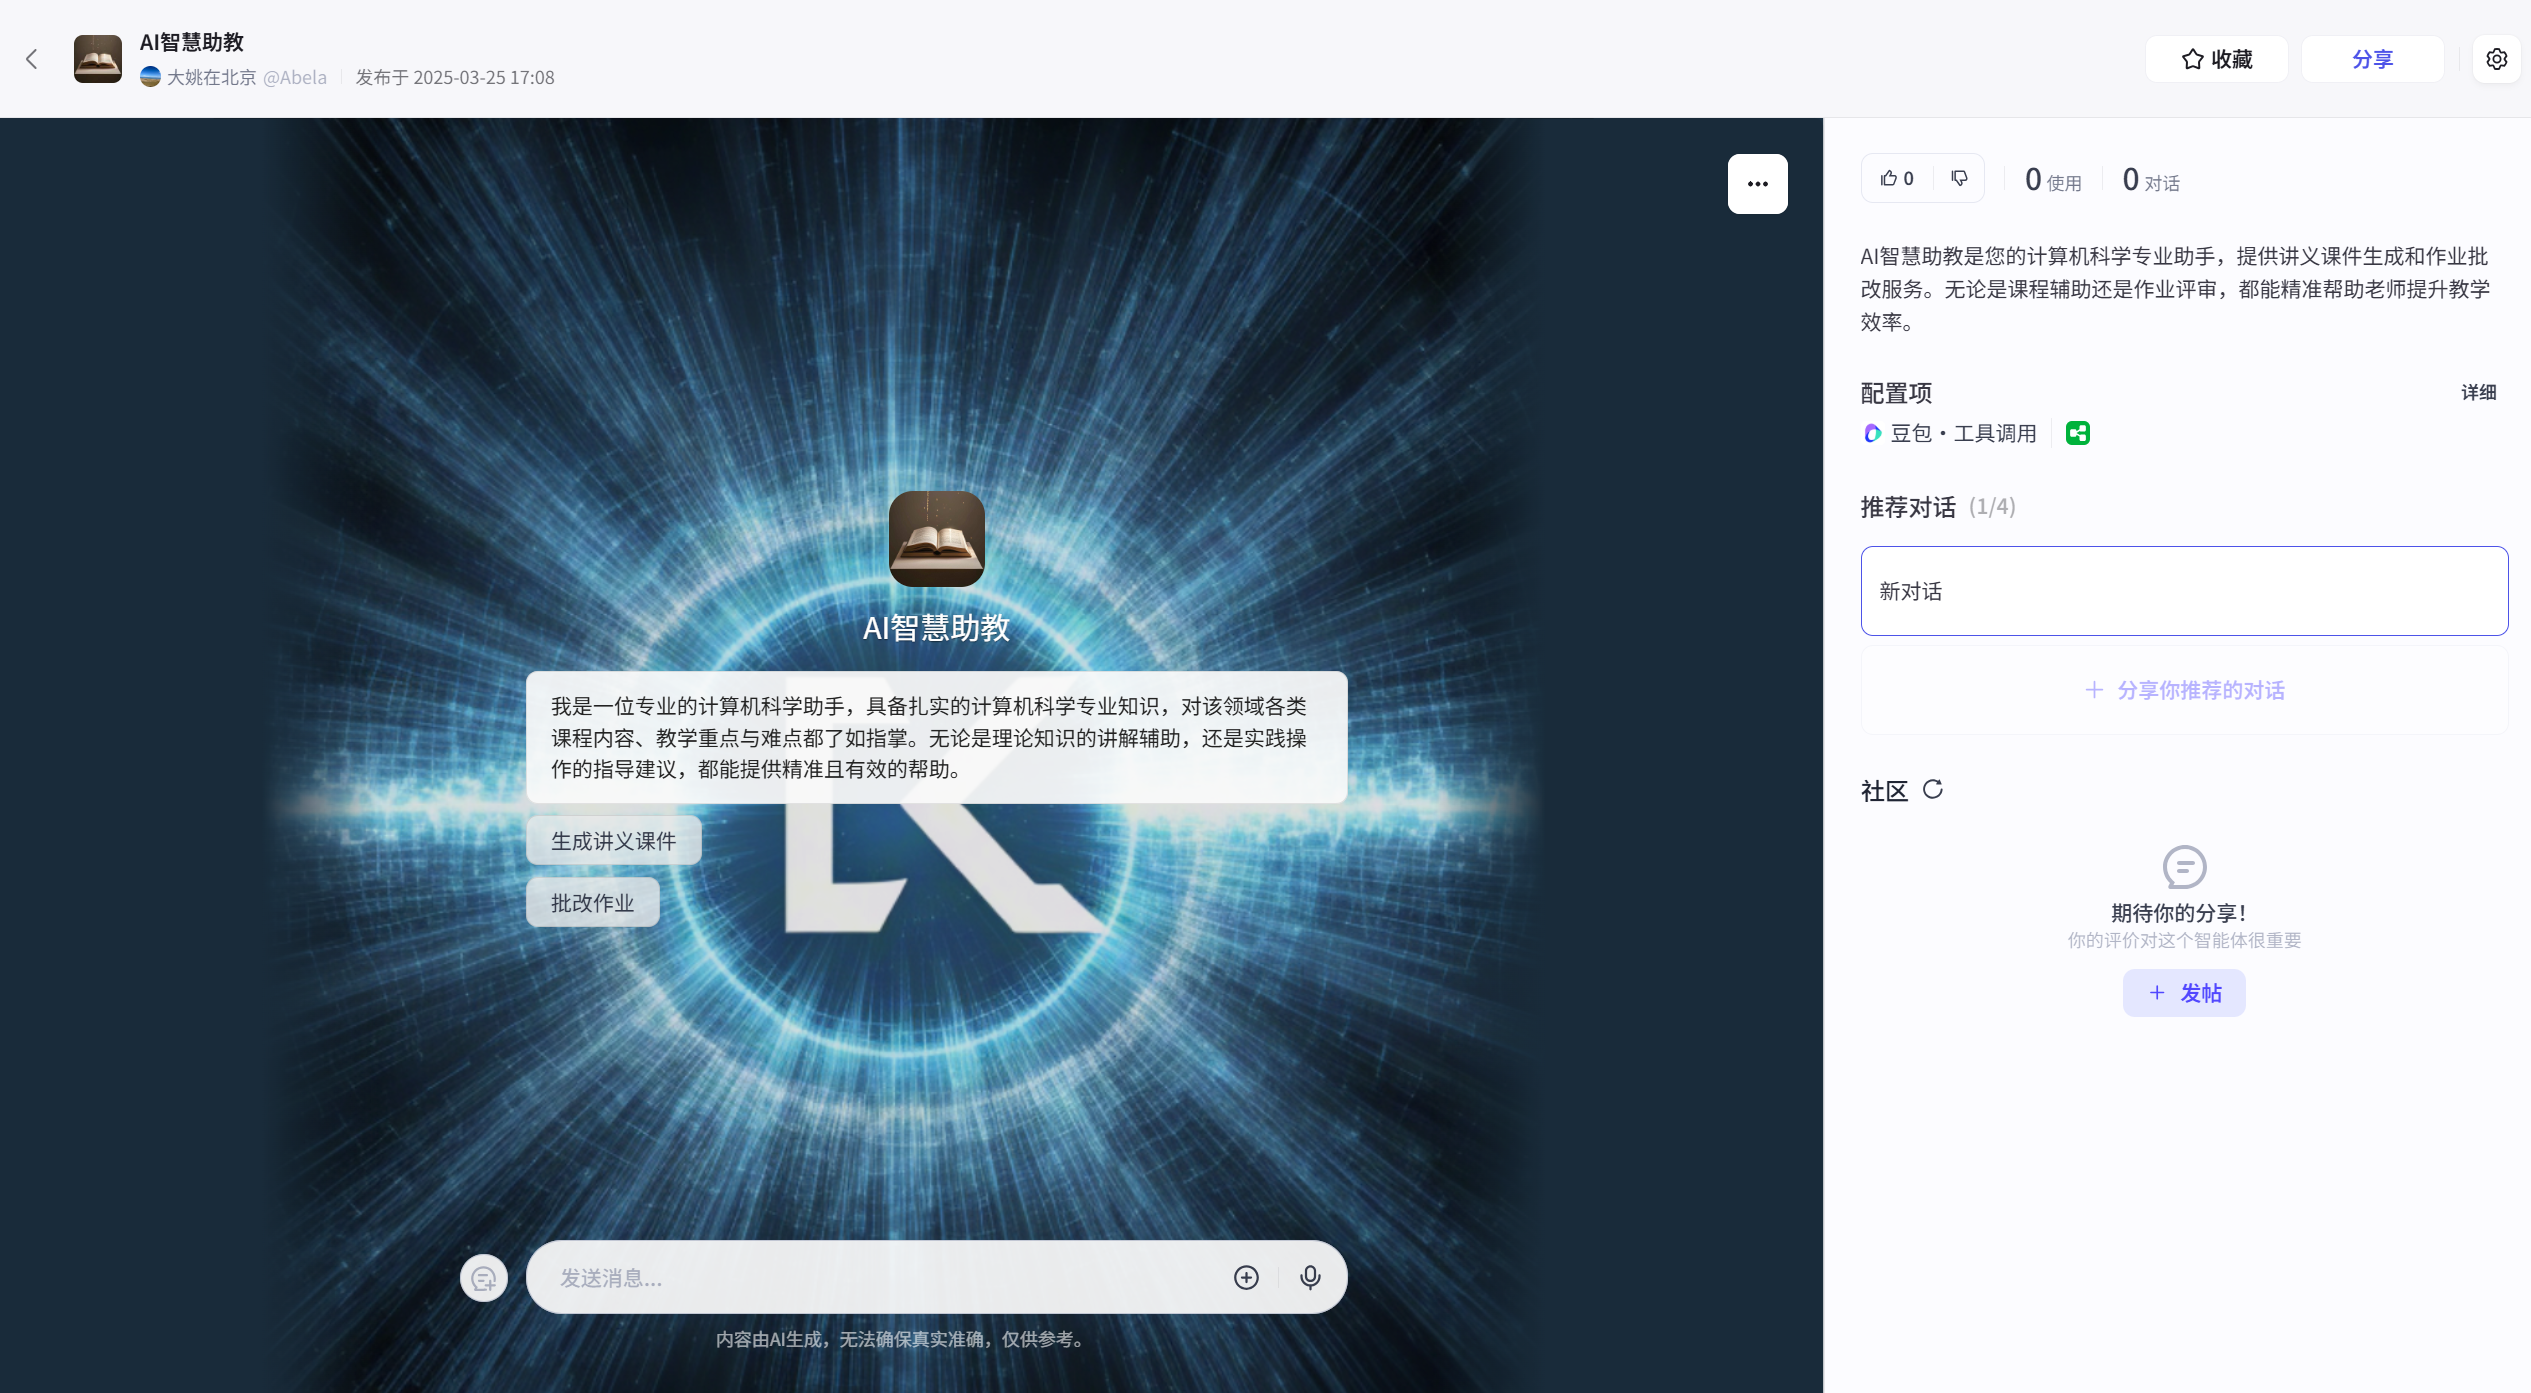
Task: Click the 豆包 model icon
Action: (1872, 433)
